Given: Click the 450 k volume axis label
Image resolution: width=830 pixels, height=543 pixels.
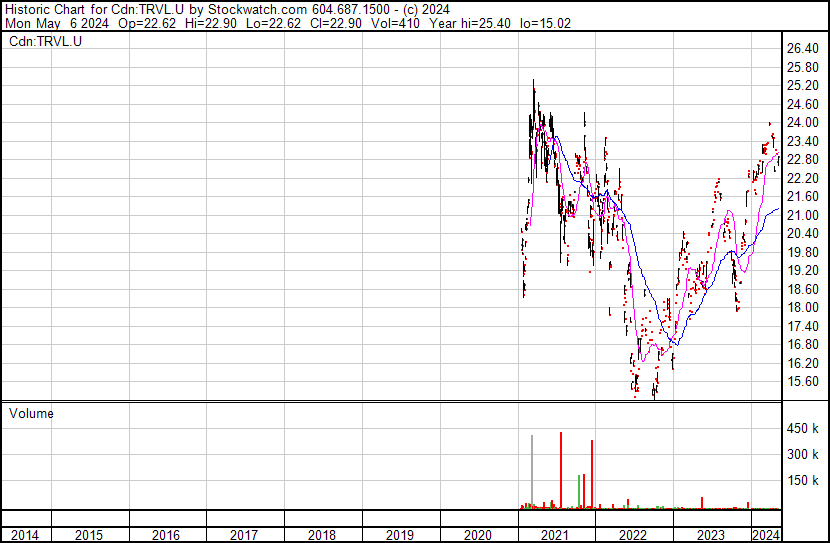Looking at the screenshot, I should point(802,428).
